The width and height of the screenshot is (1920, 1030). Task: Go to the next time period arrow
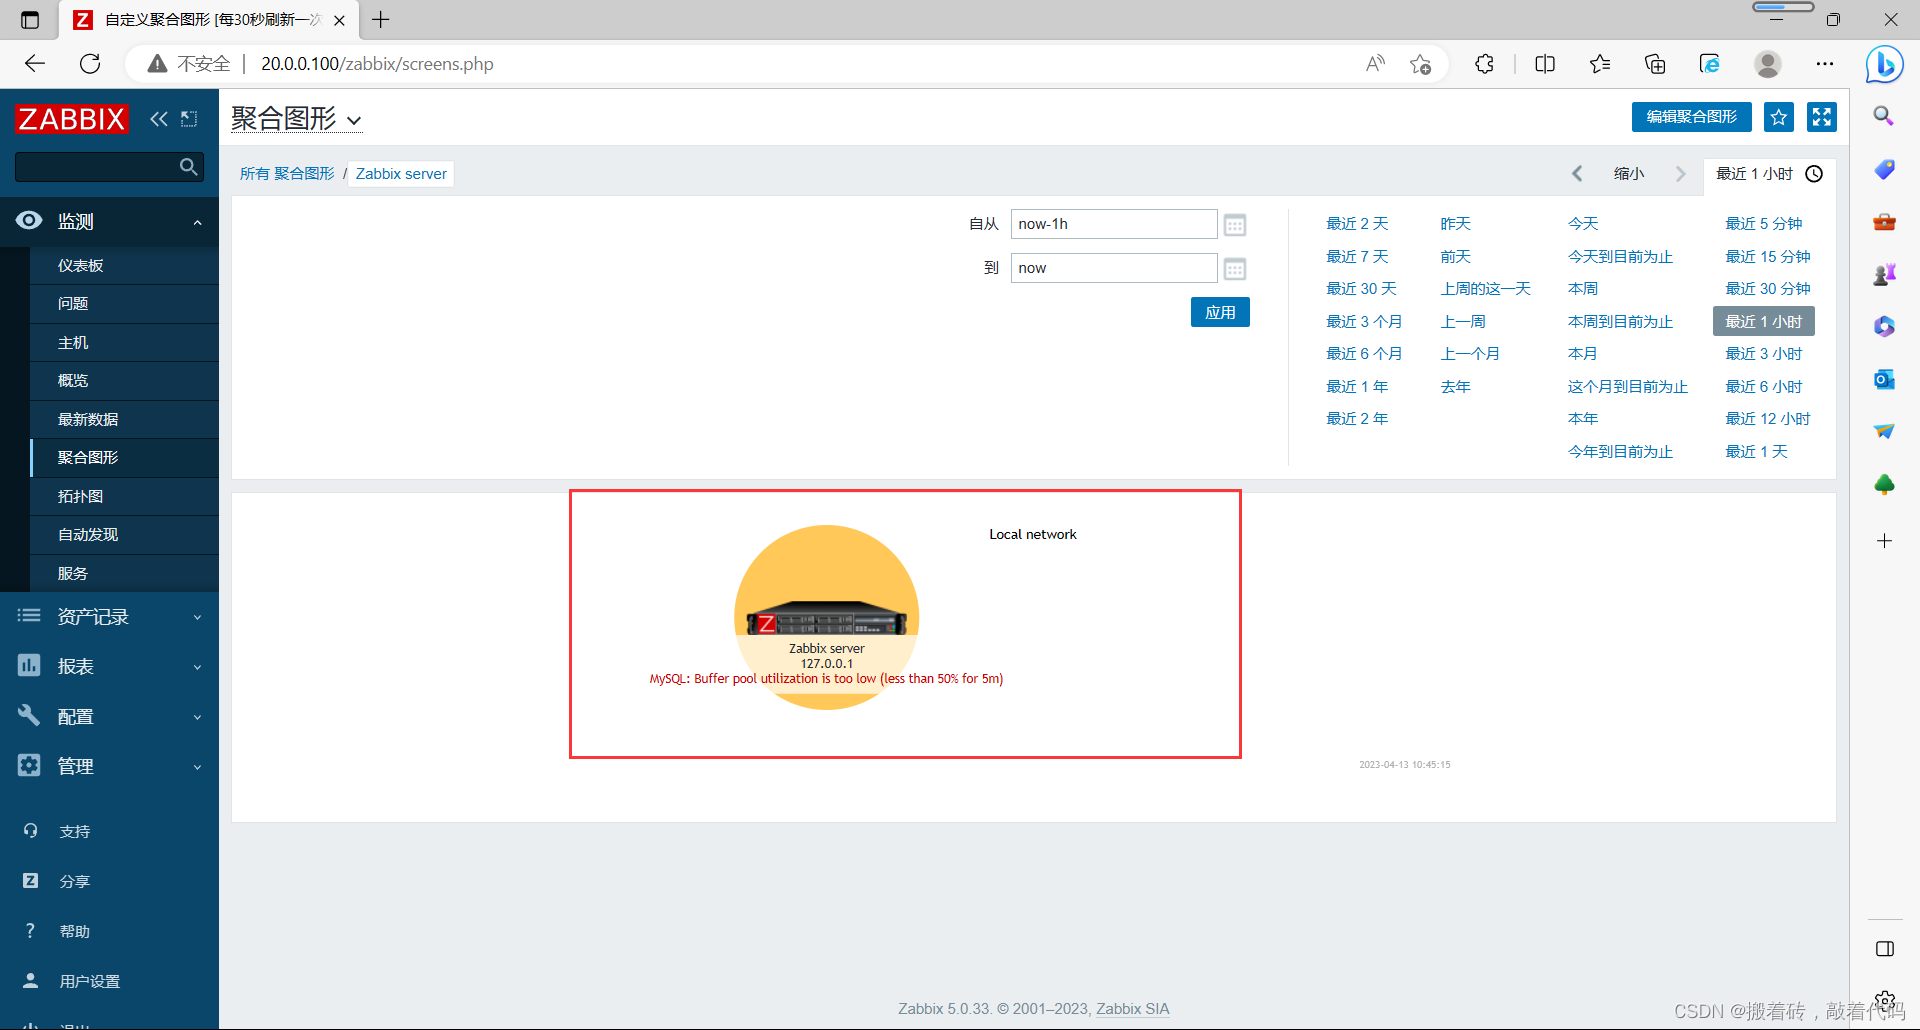click(1680, 174)
